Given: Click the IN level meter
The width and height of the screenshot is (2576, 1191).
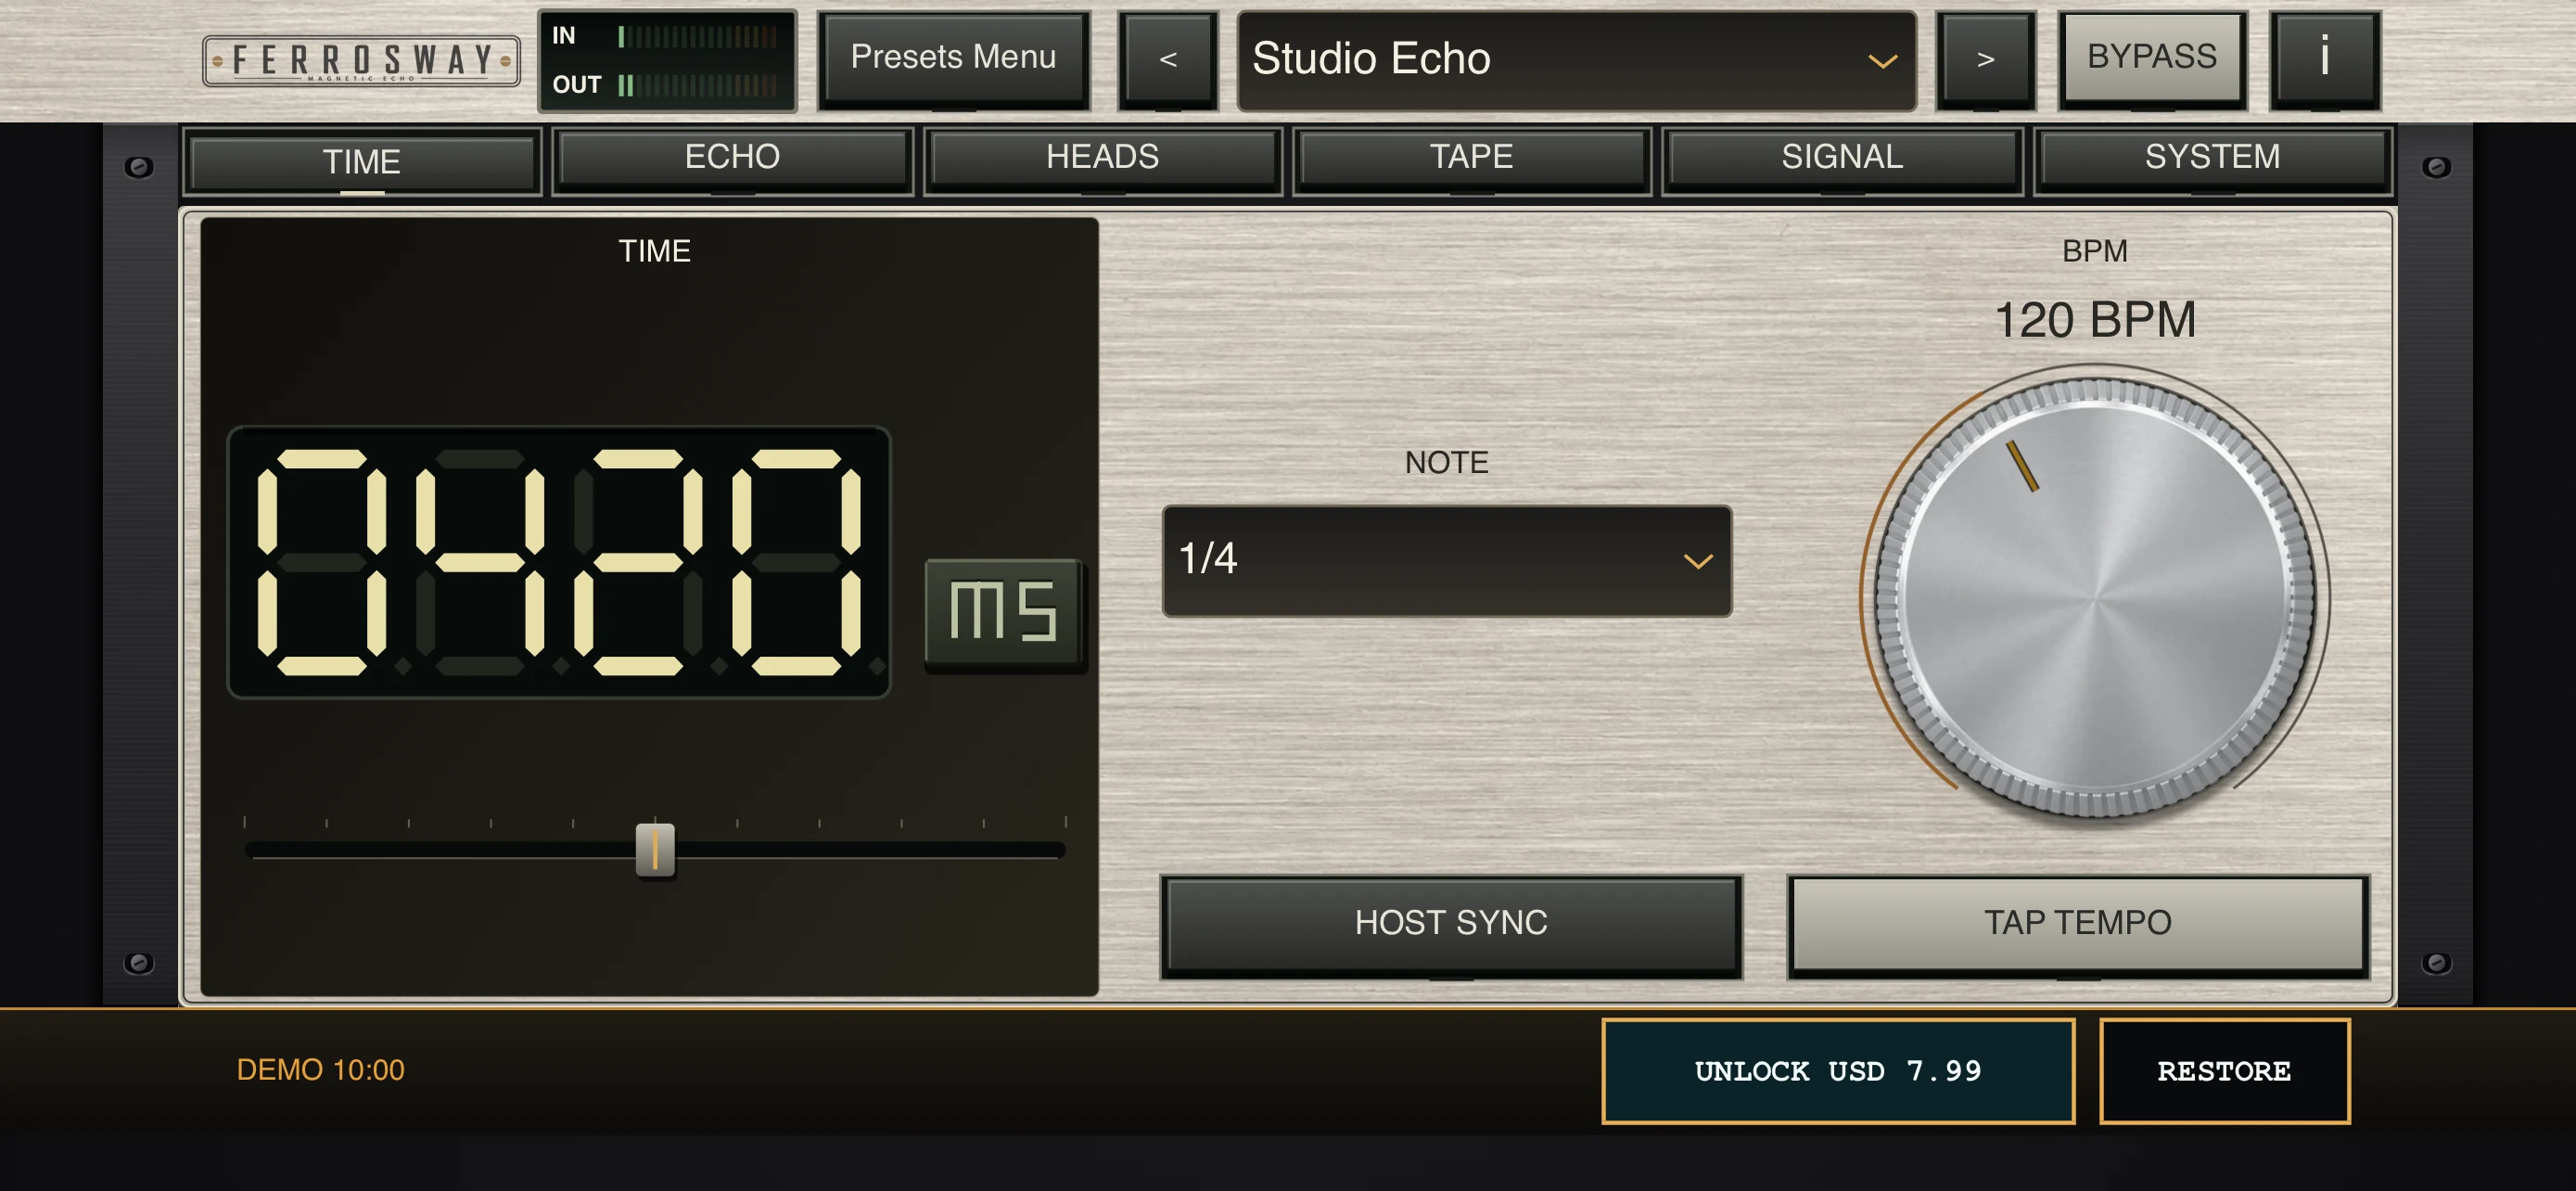Looking at the screenshot, I should tap(697, 37).
